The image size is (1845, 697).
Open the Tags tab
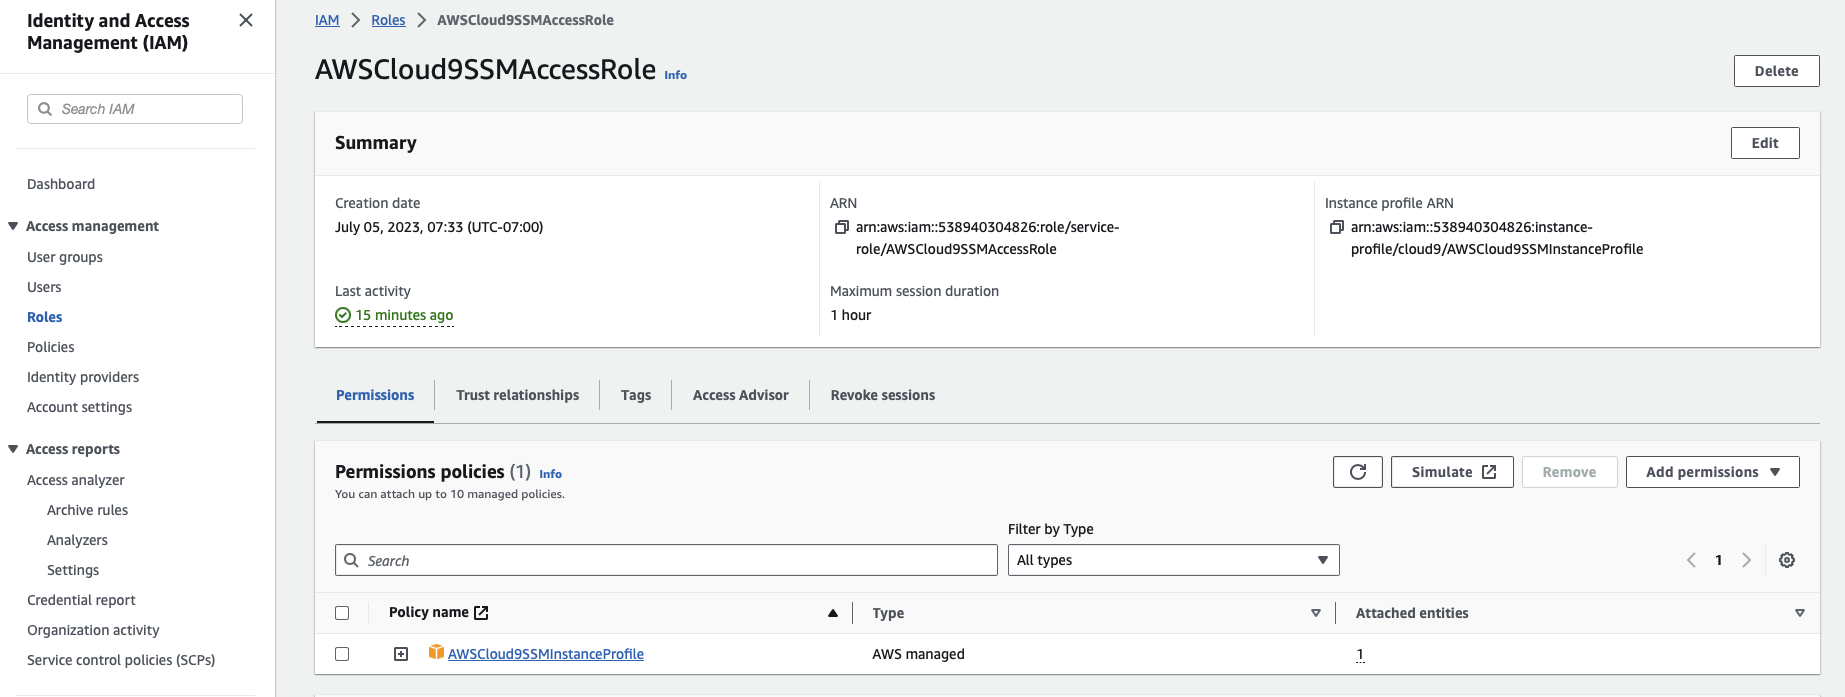tap(636, 395)
